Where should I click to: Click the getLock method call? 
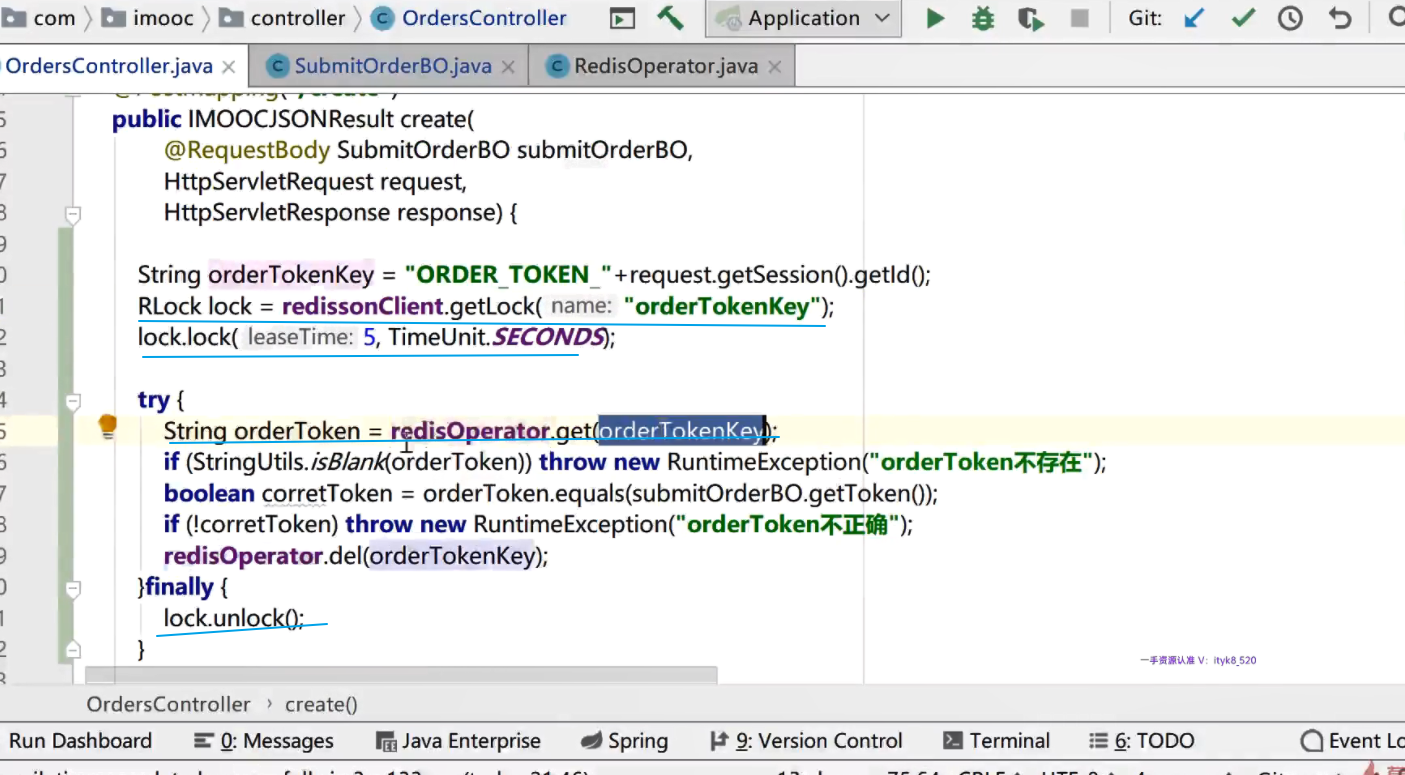coord(492,306)
